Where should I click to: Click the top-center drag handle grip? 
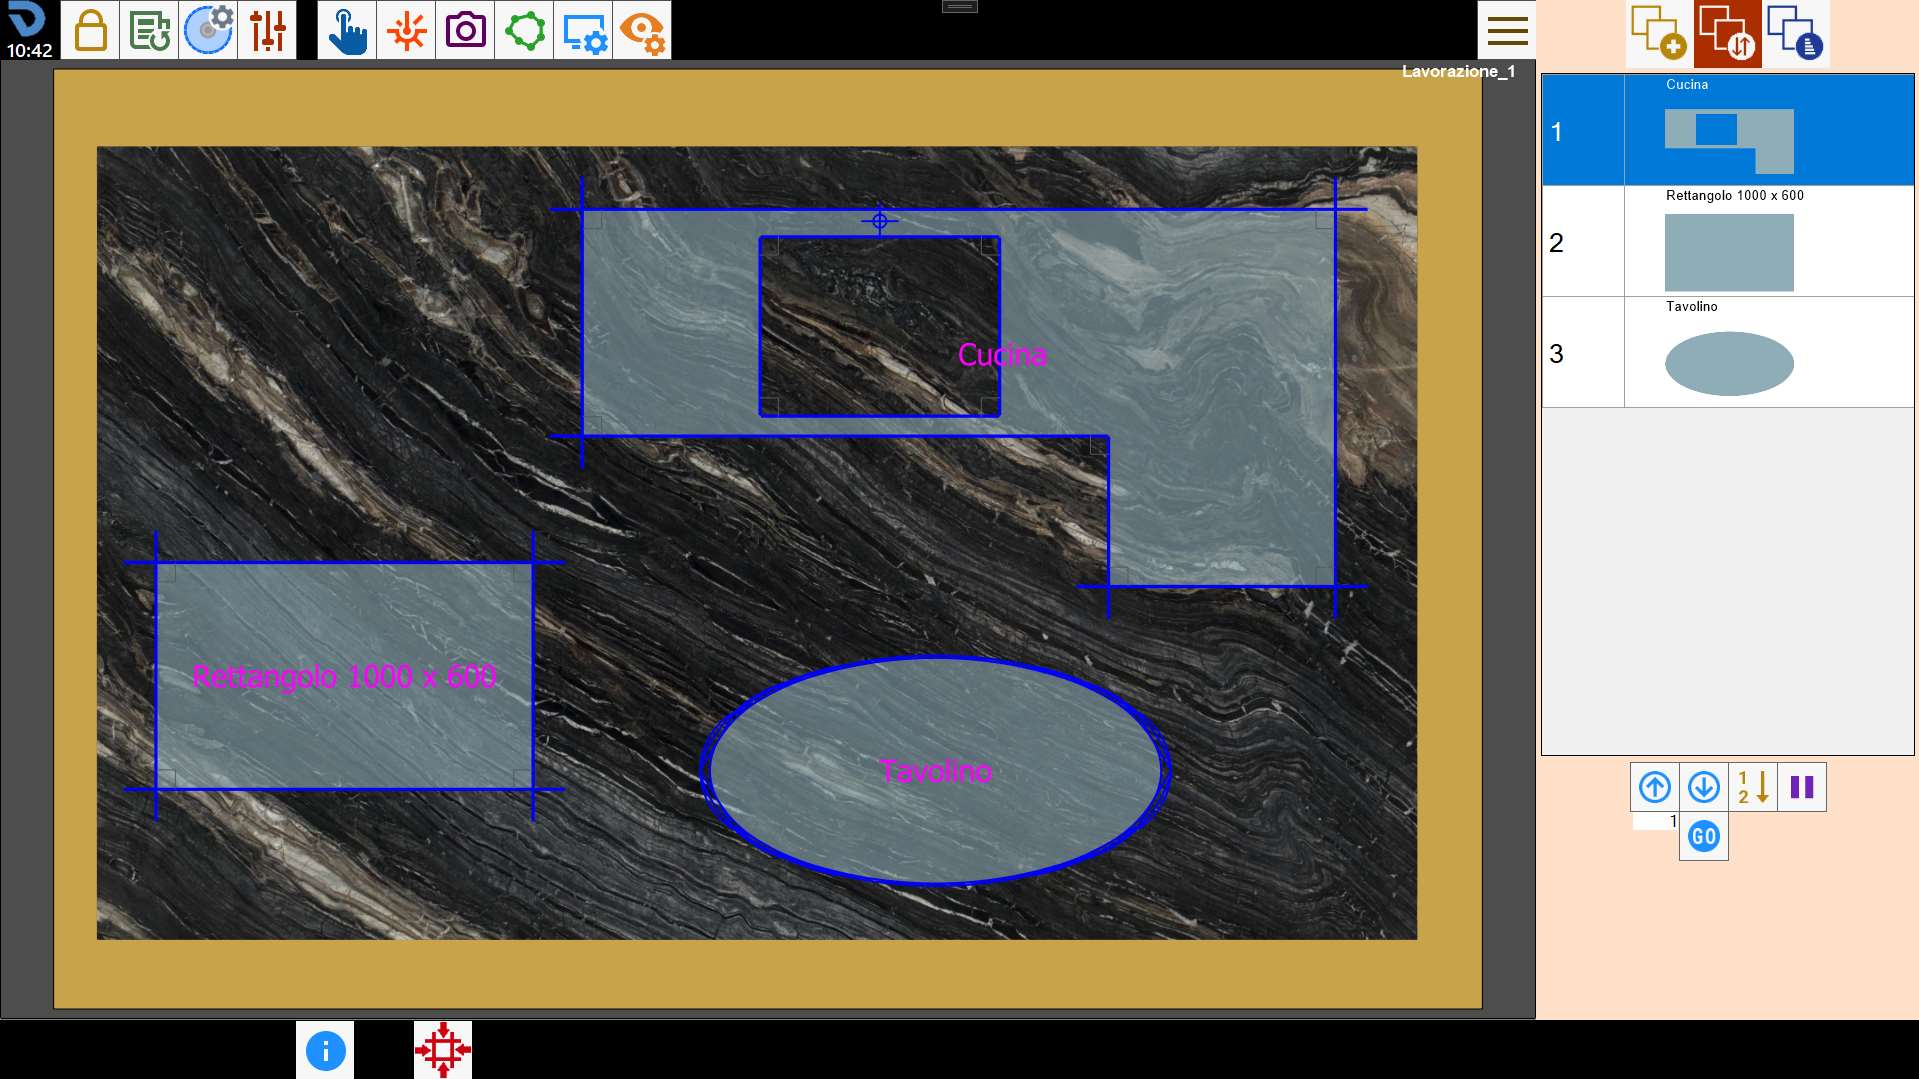[960, 6]
